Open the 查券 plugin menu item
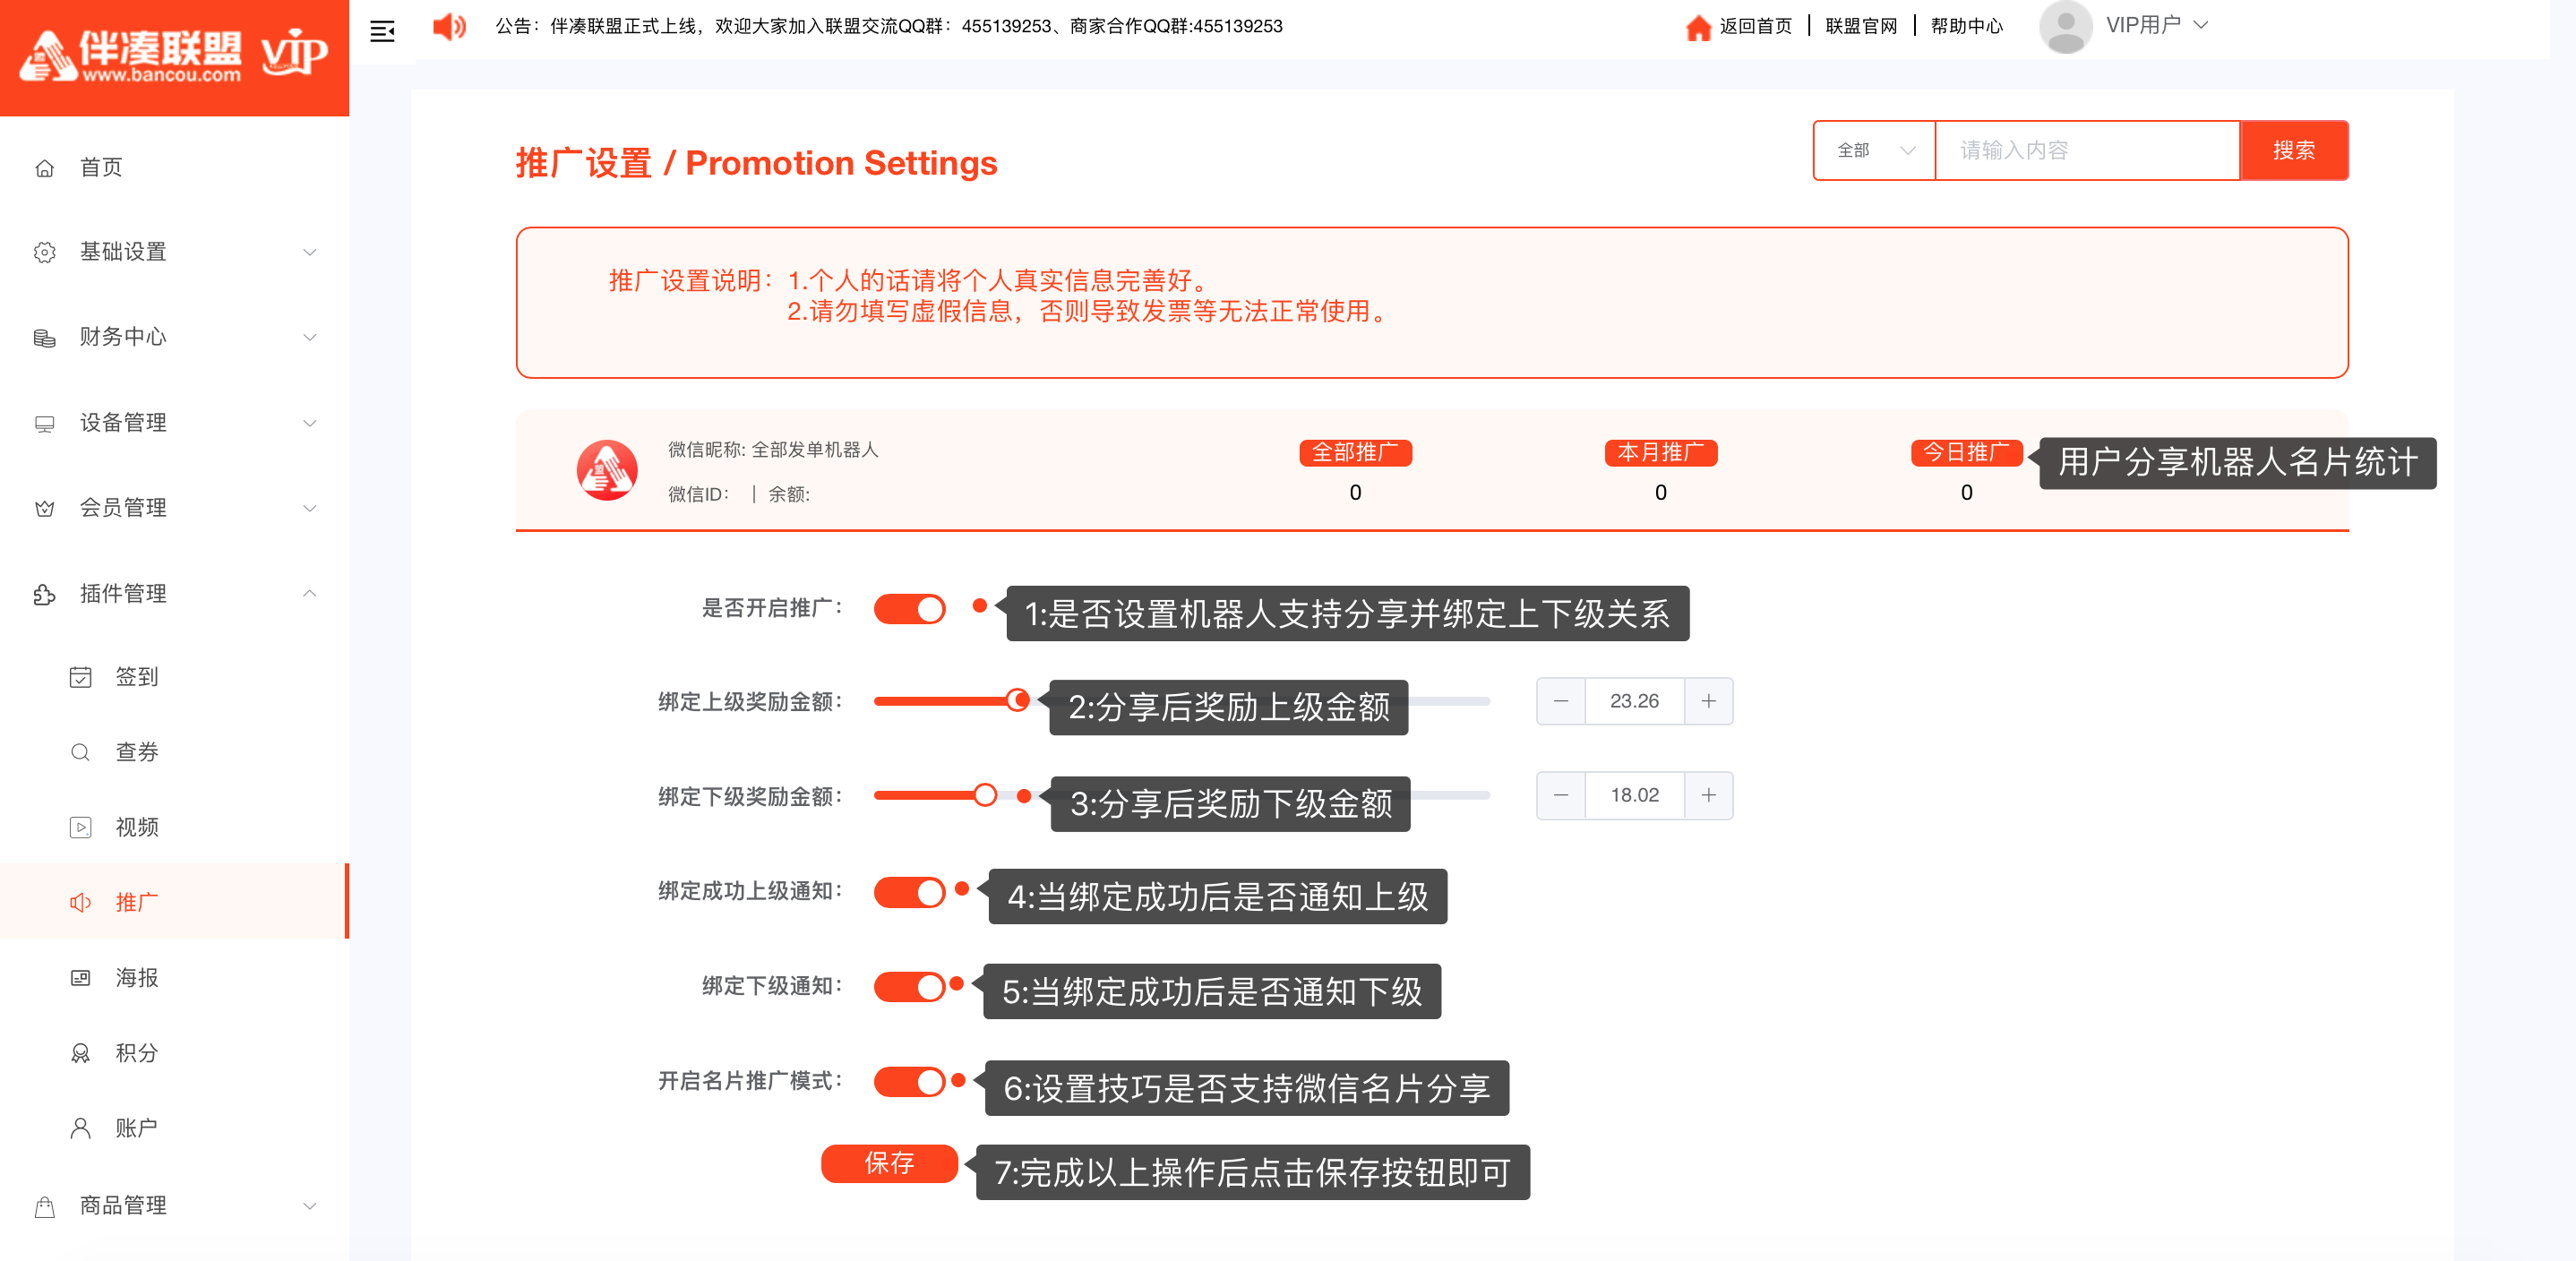The image size is (2576, 1261). (x=174, y=752)
